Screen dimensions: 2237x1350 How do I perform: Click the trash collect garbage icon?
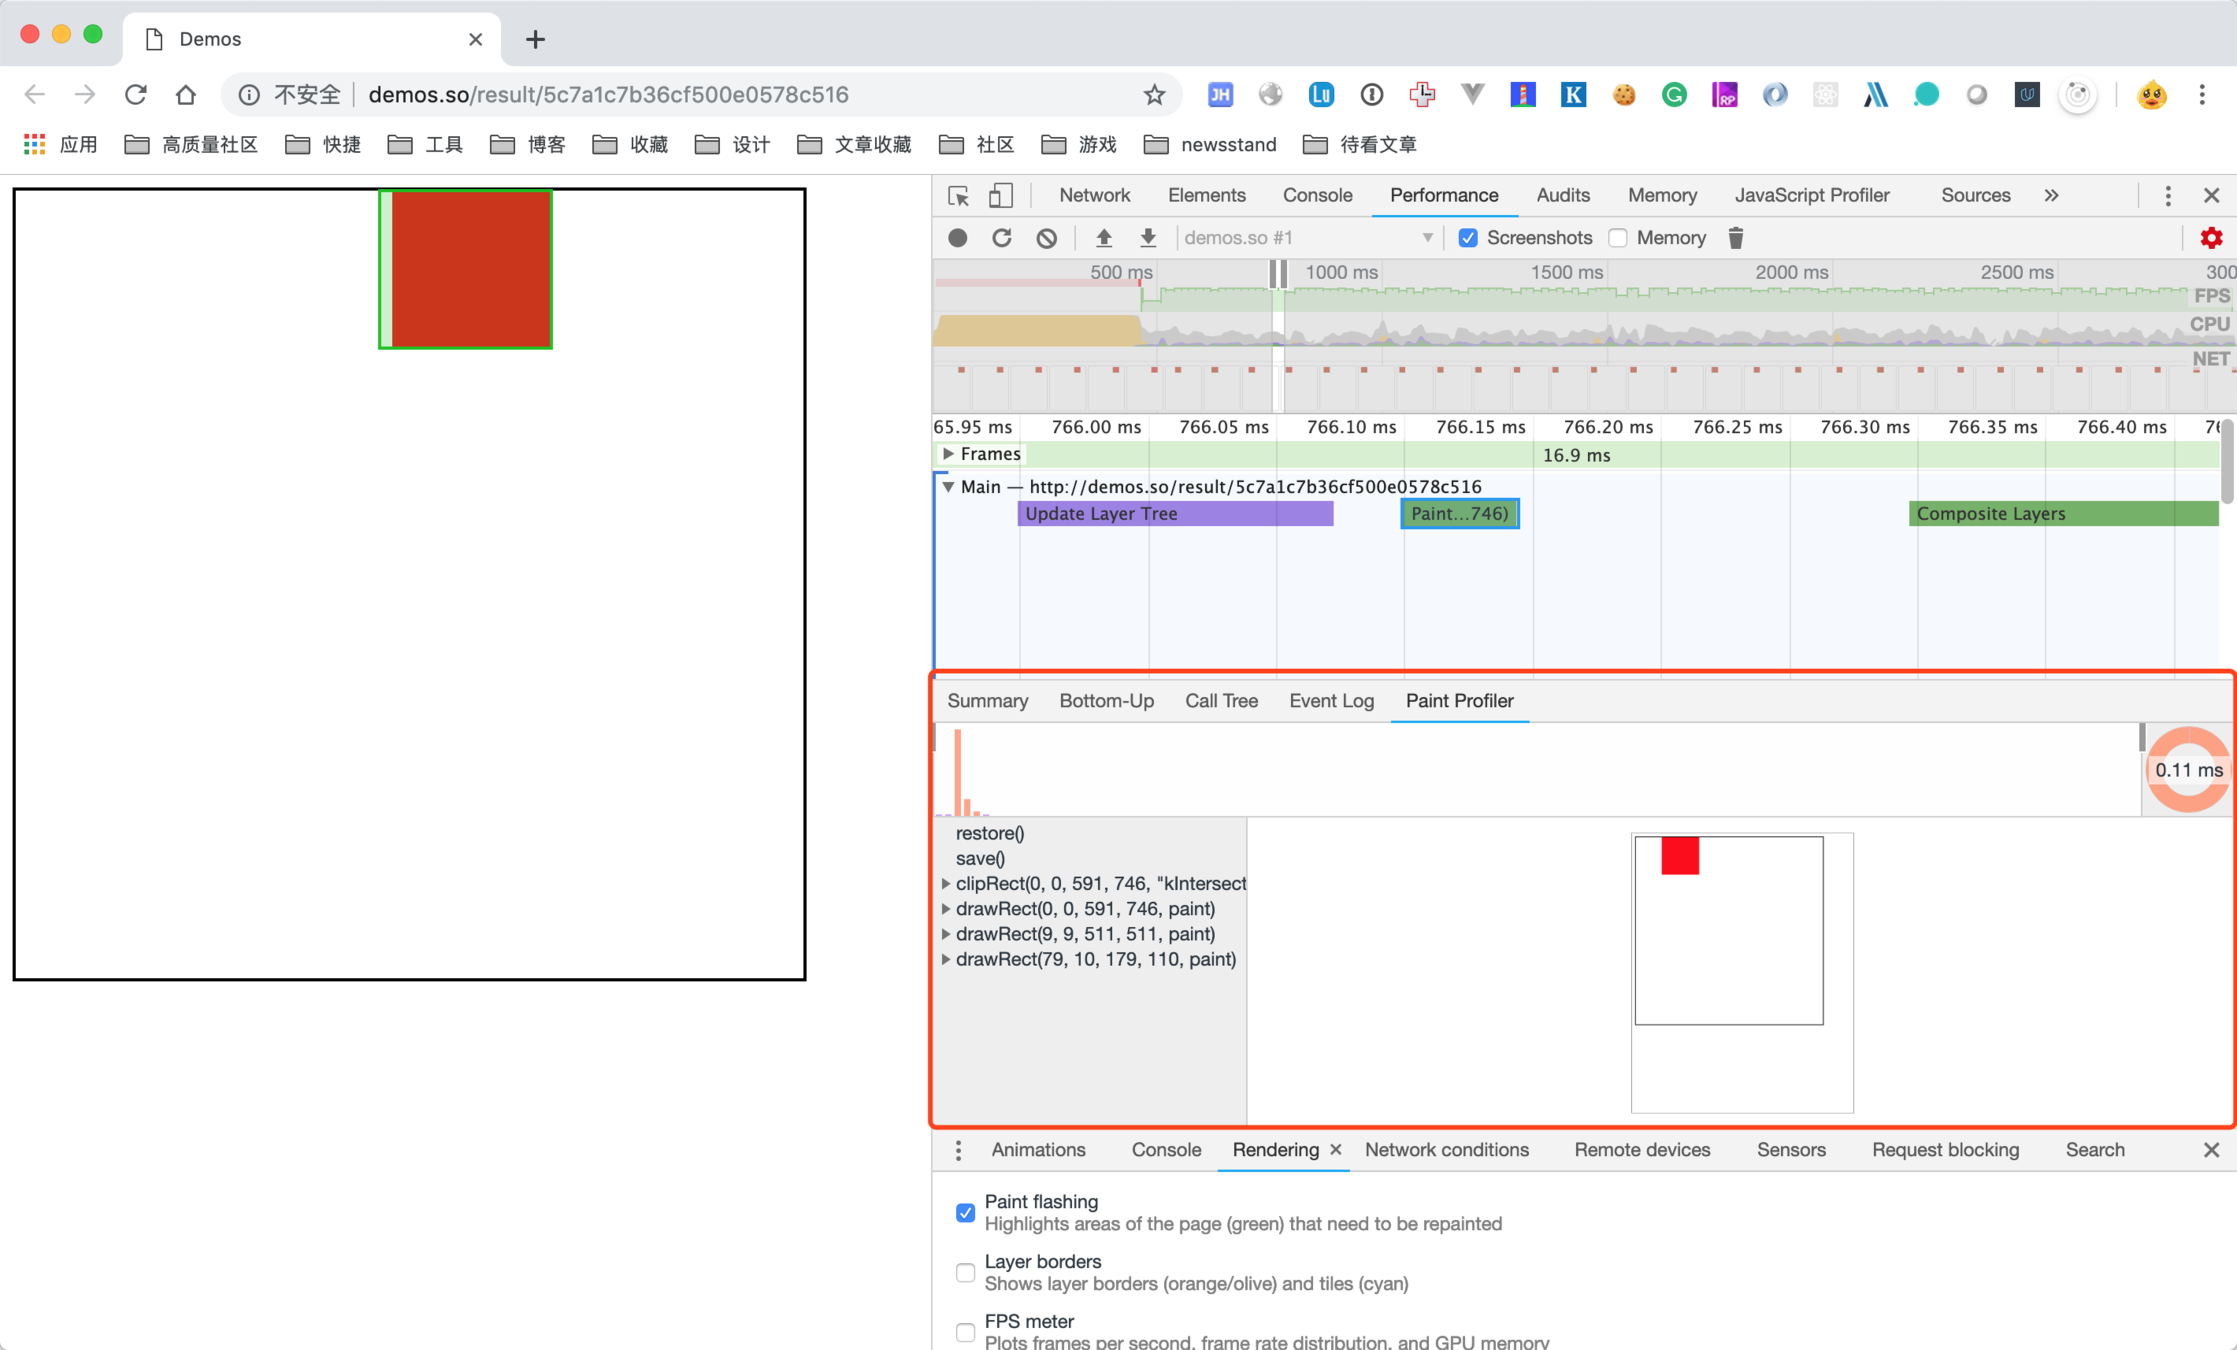click(1736, 238)
